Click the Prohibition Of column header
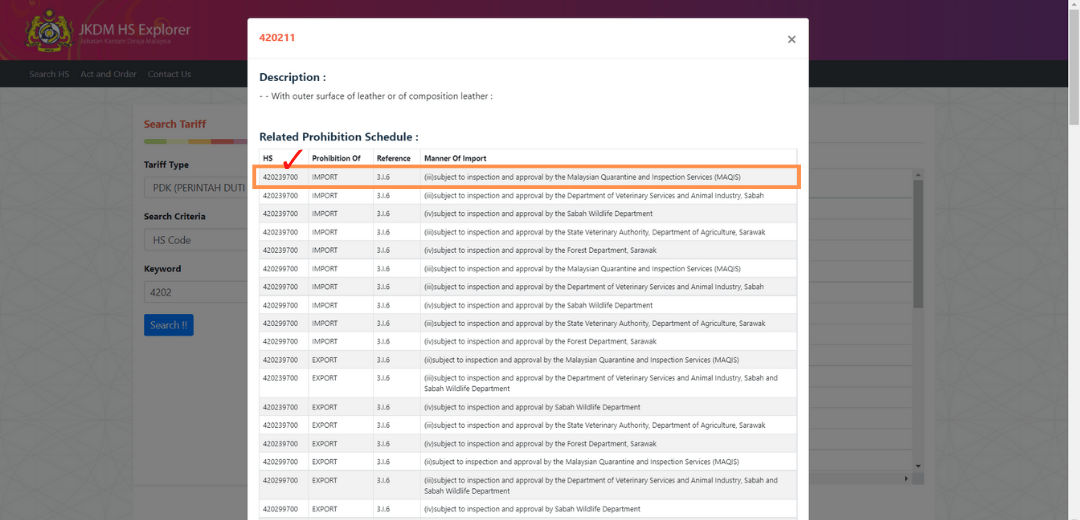The width and height of the screenshot is (1080, 520). click(336, 158)
